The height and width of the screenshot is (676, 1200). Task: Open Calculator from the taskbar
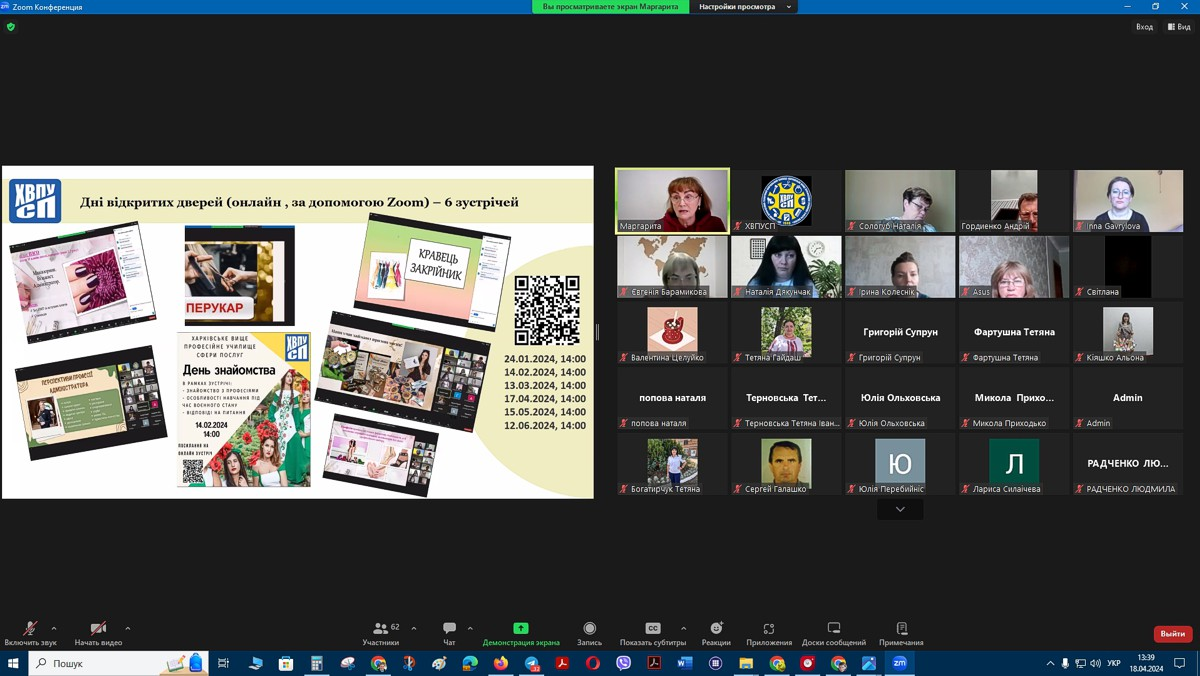click(x=317, y=663)
